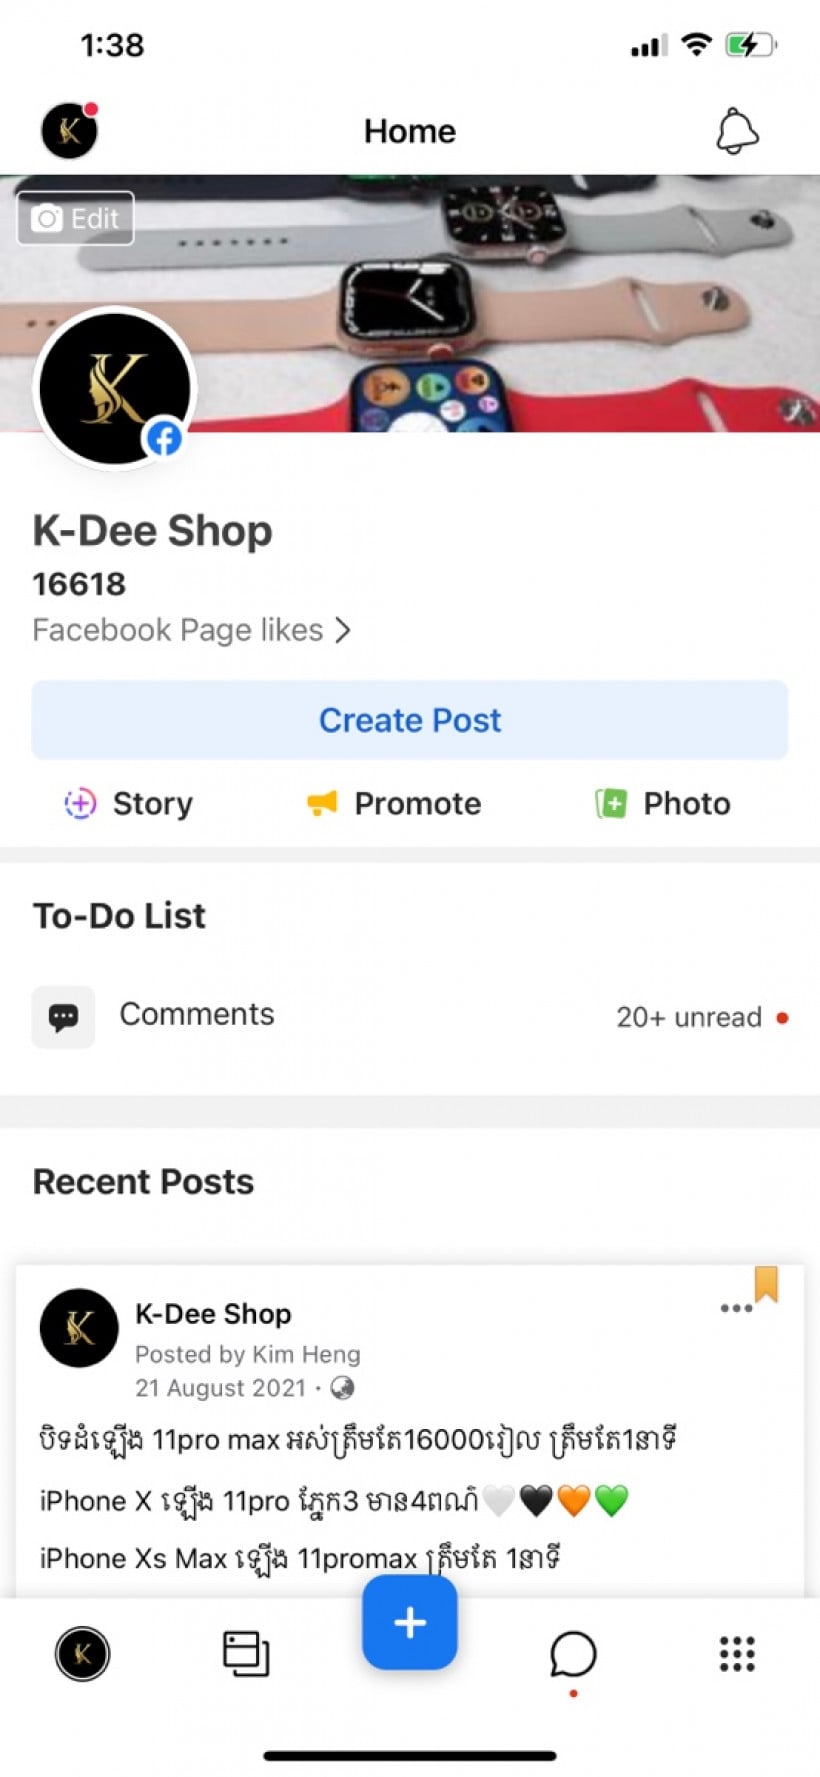Image resolution: width=820 pixels, height=1777 pixels.
Task: Open the Comments speech bubble icon
Action: (x=63, y=1017)
